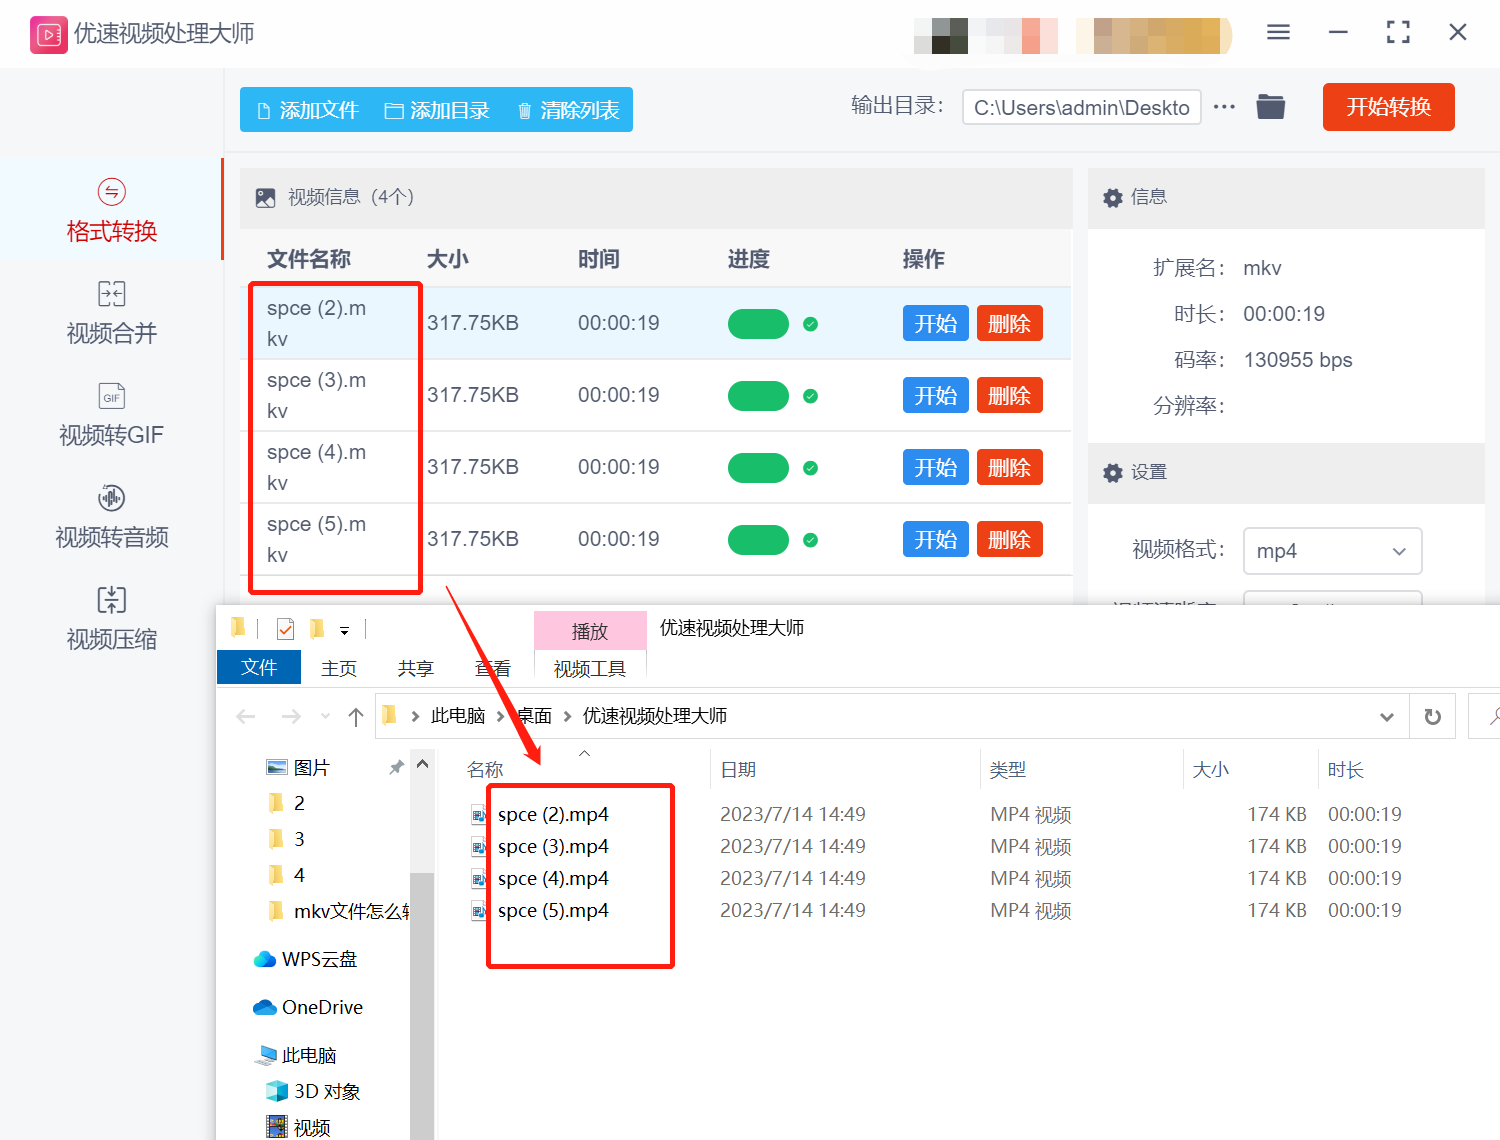Click the Explorer forward arrow

tap(291, 716)
